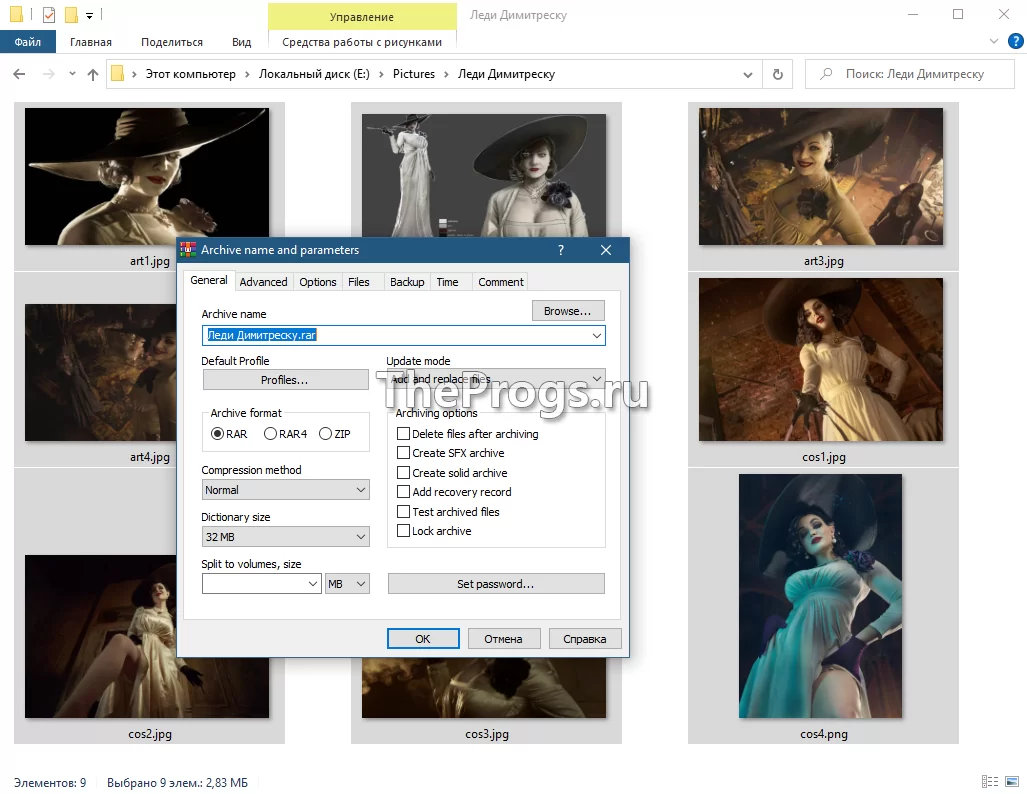Switch to the Comment tab

coord(500,282)
